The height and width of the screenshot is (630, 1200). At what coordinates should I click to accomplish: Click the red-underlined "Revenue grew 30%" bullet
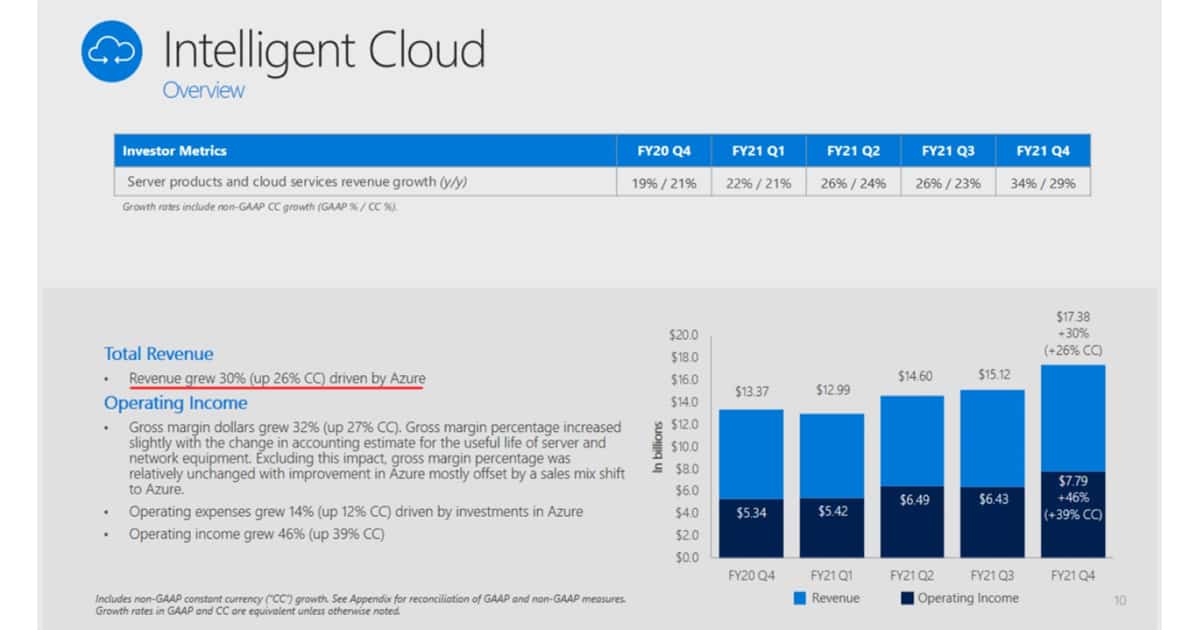pos(277,378)
